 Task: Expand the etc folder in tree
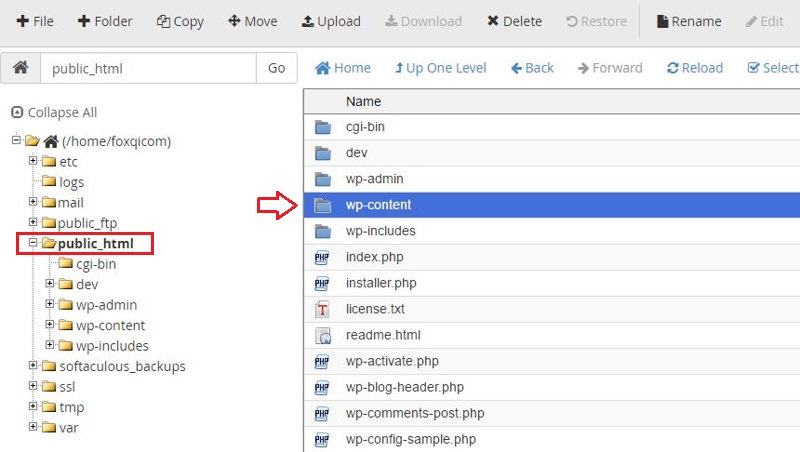(x=33, y=160)
